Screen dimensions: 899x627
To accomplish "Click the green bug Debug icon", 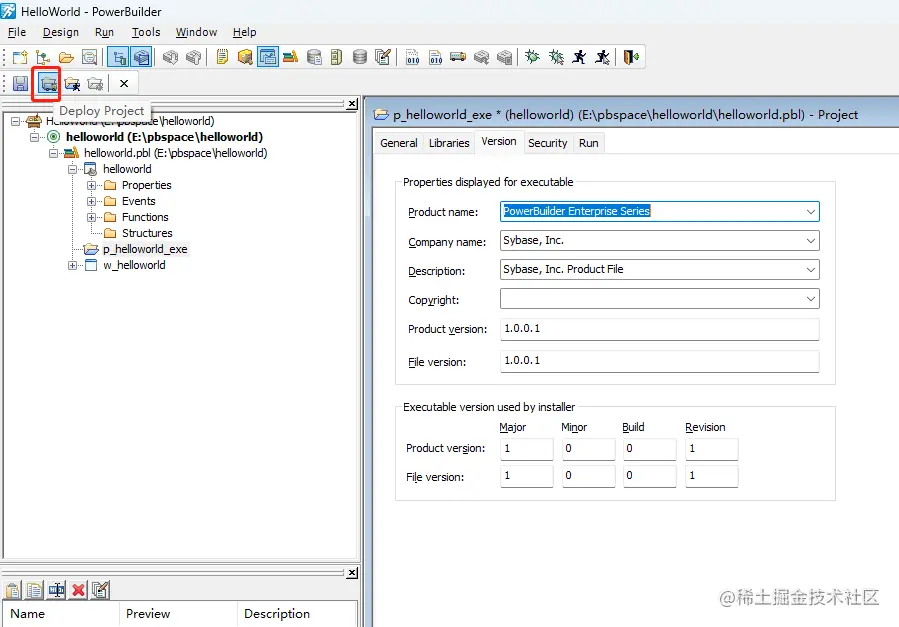I will pos(533,57).
